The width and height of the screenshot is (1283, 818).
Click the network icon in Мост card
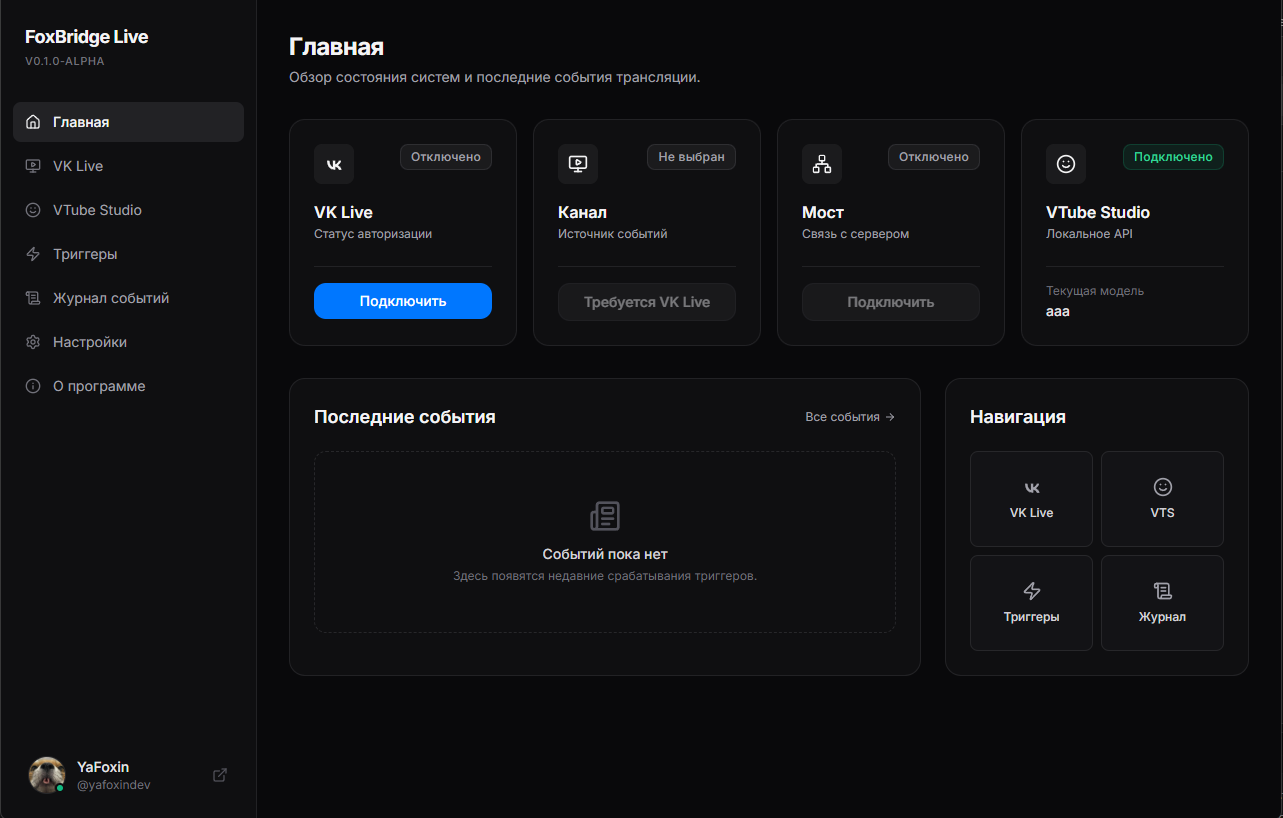822,164
